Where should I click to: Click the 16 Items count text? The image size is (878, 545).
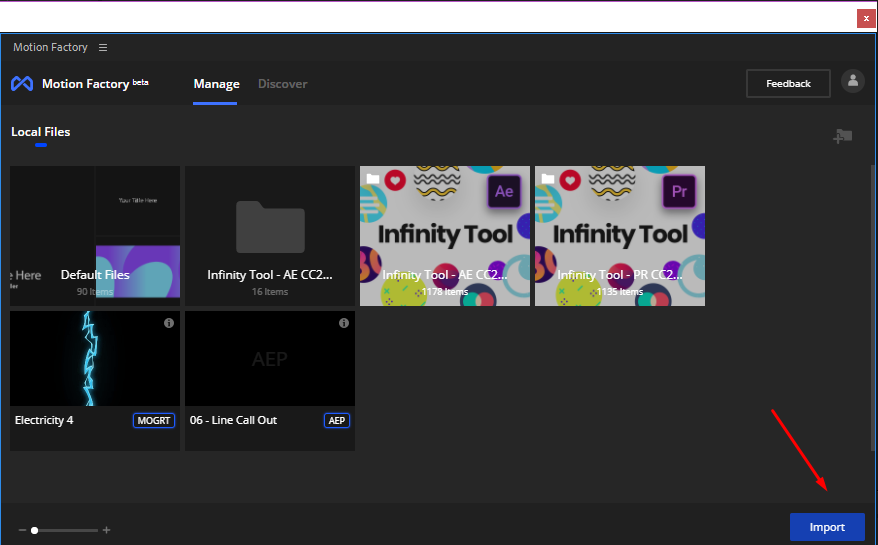point(270,292)
